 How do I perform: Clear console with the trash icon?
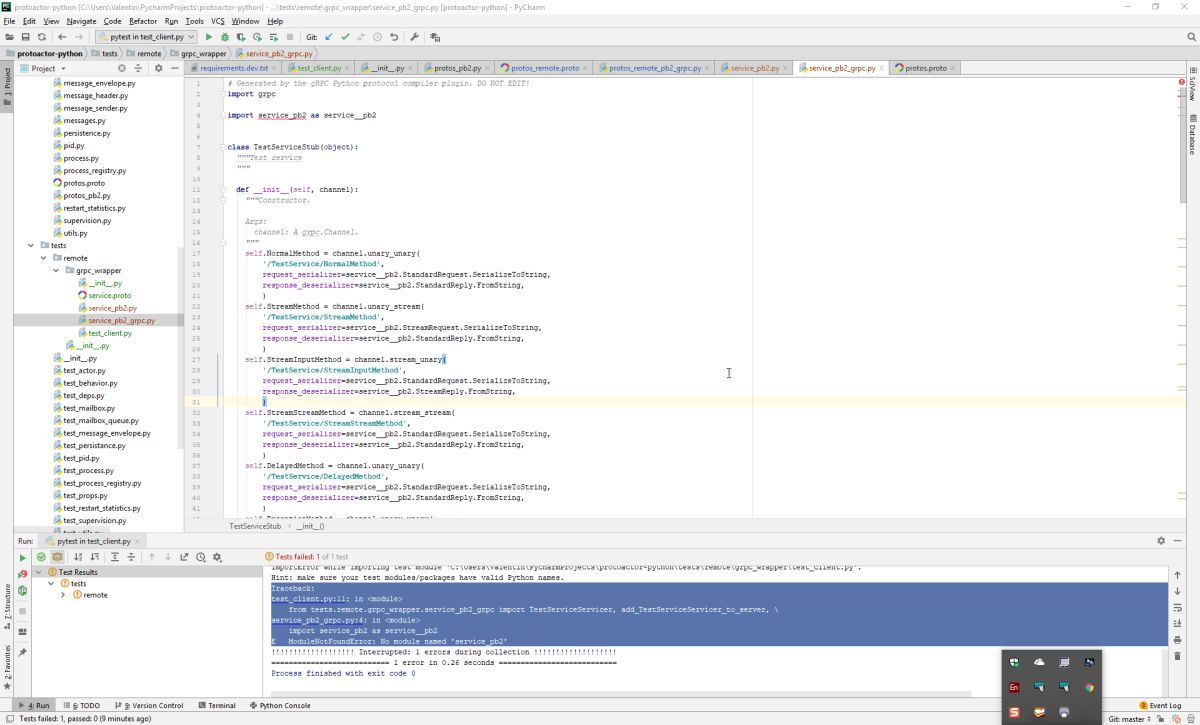(1177, 656)
